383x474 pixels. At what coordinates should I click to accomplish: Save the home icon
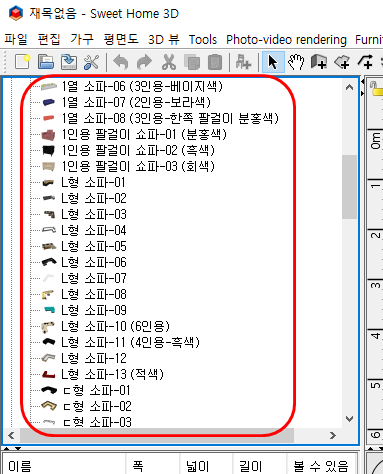[x=69, y=62]
